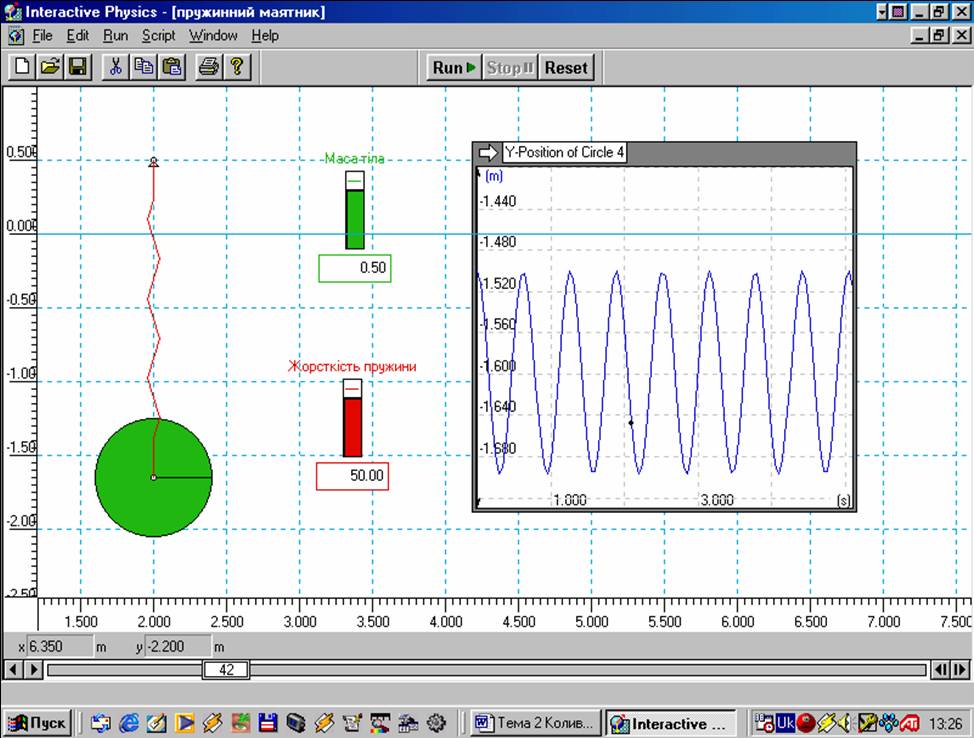The width and height of the screenshot is (974, 738).
Task: Open the File menu
Action: pos(42,36)
